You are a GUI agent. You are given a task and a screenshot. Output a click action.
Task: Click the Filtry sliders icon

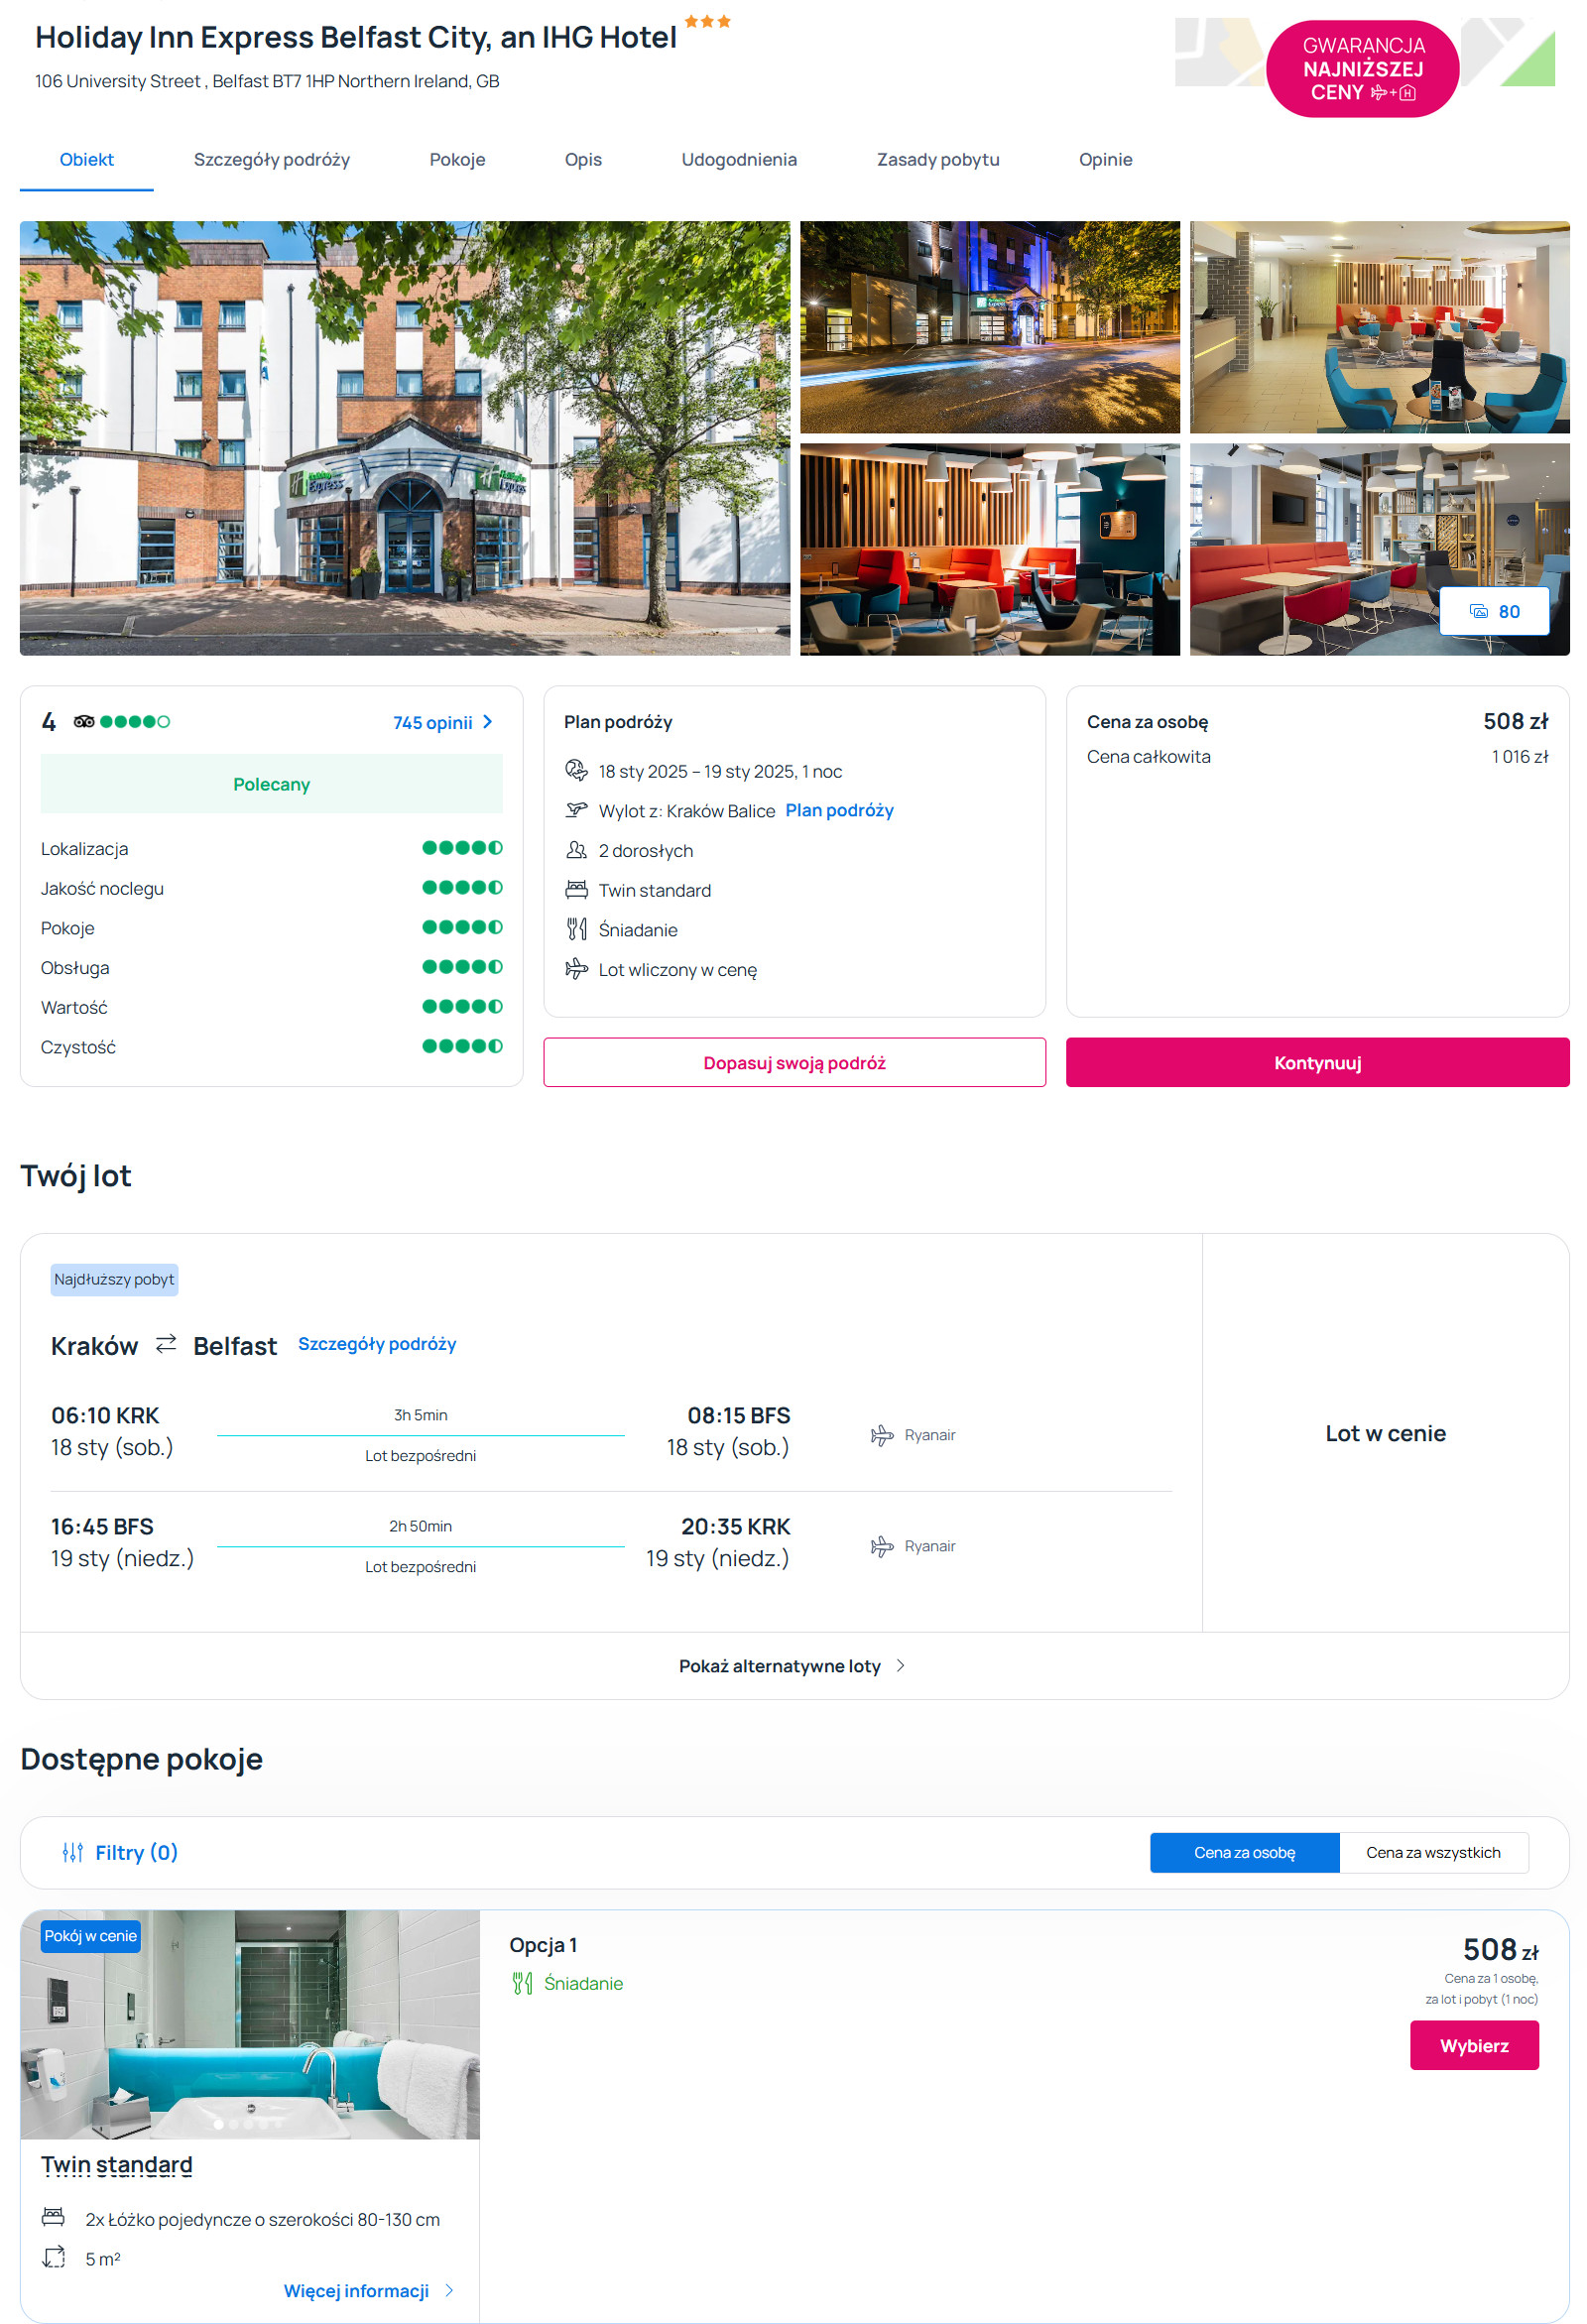coord(72,1852)
